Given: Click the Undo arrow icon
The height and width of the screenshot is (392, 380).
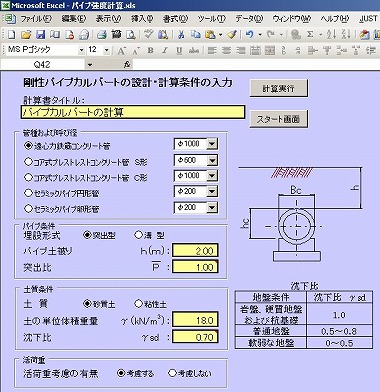Looking at the screenshot, I should pyautogui.click(x=249, y=34).
